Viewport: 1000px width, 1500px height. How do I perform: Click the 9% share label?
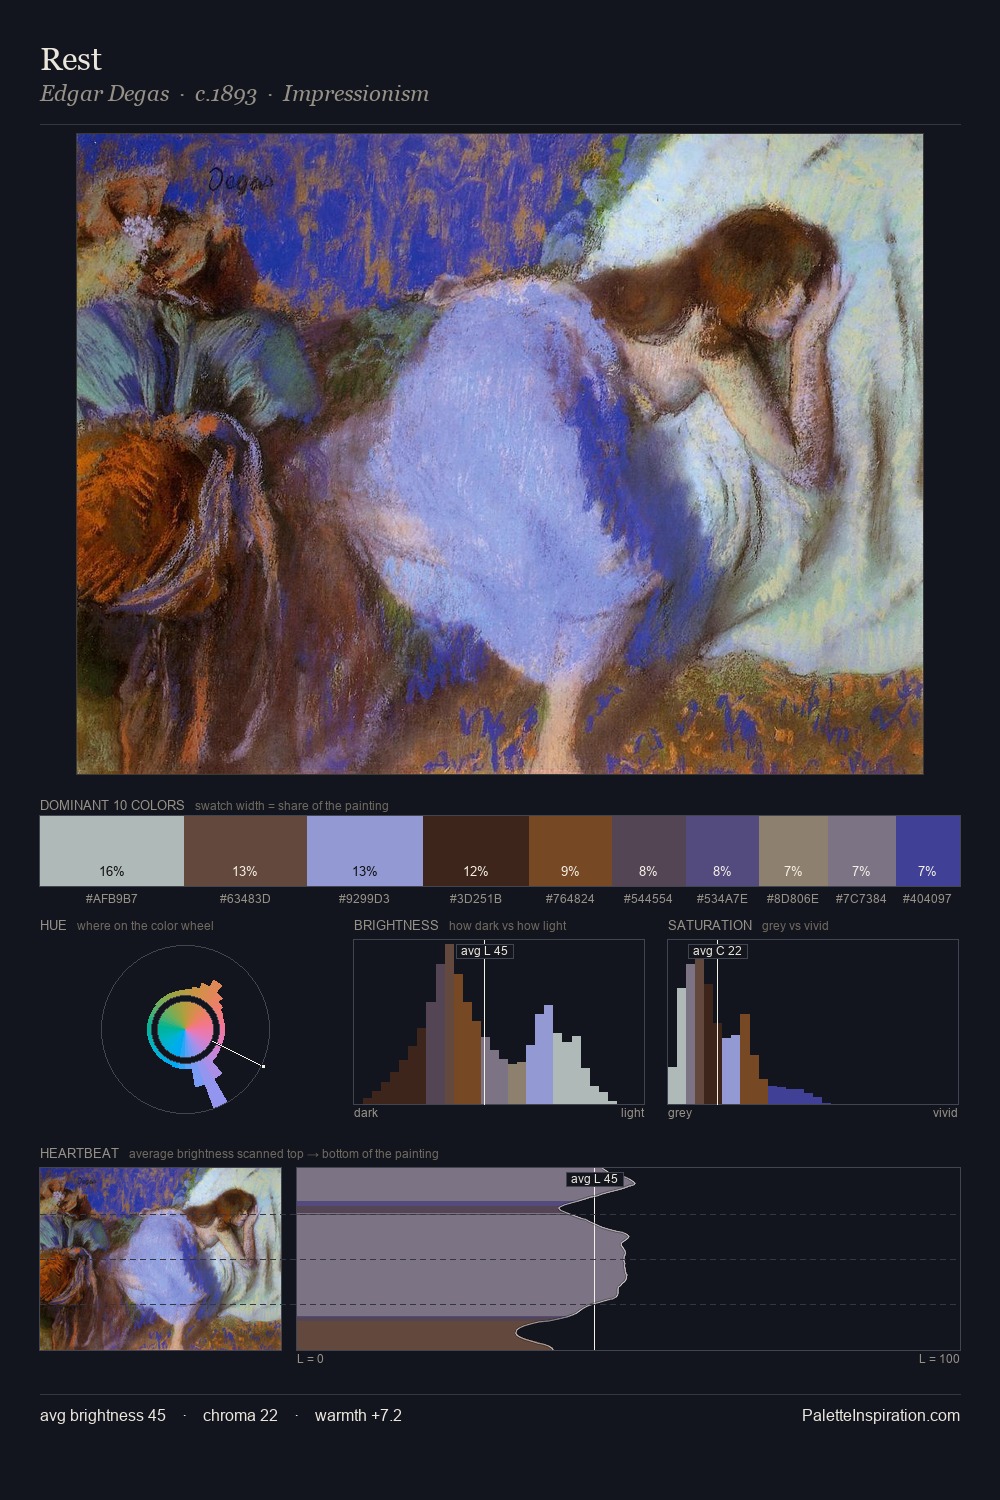[x=570, y=871]
